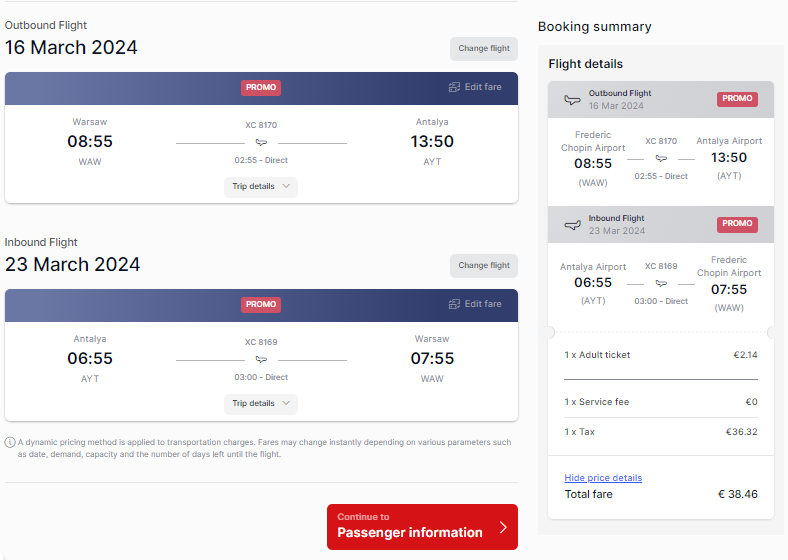
Task: Click the PROMO badge on inbound flight card
Action: click(x=261, y=305)
